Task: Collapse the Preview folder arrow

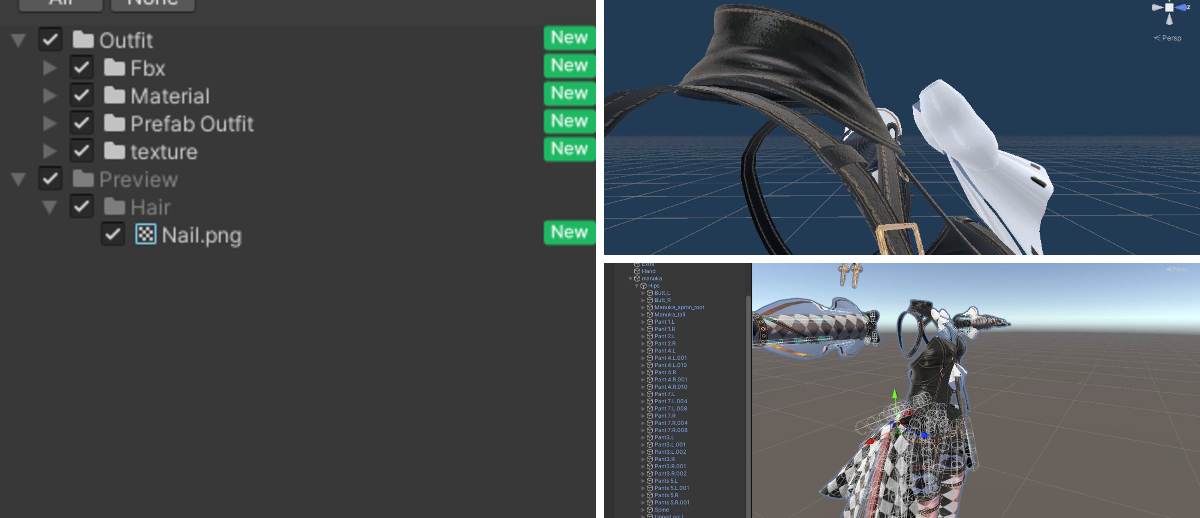Action: [x=18, y=181]
